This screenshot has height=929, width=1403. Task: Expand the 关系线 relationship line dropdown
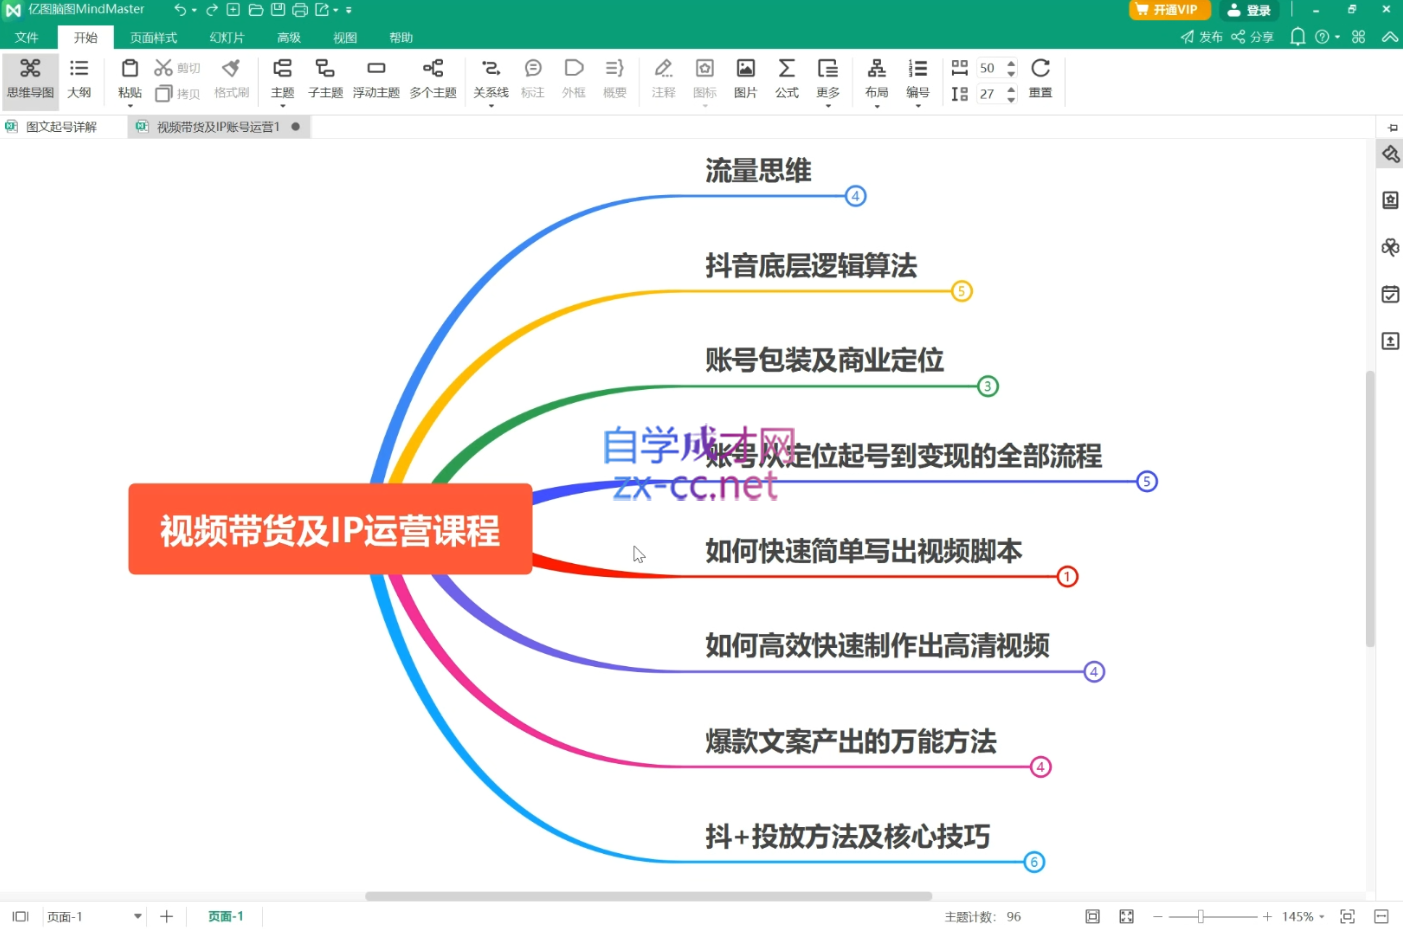tap(491, 104)
